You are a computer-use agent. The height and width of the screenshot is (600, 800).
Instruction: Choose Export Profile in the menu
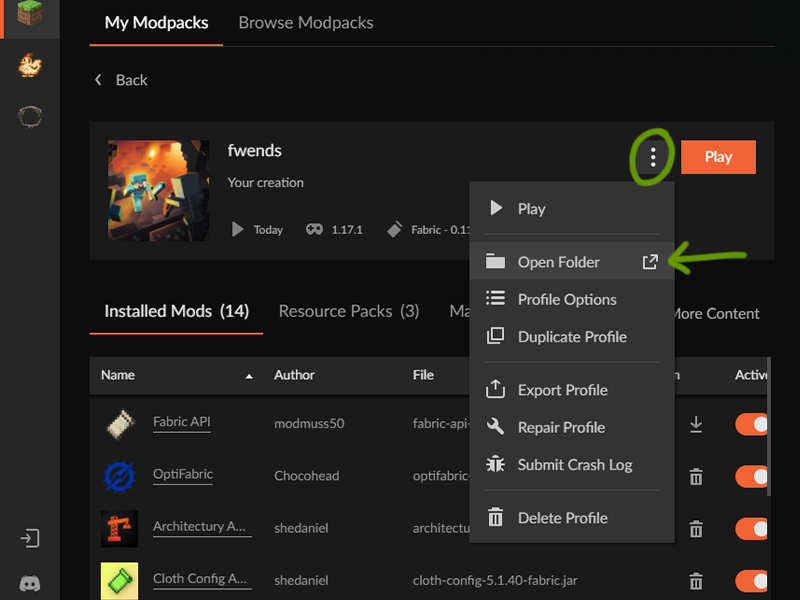[562, 390]
